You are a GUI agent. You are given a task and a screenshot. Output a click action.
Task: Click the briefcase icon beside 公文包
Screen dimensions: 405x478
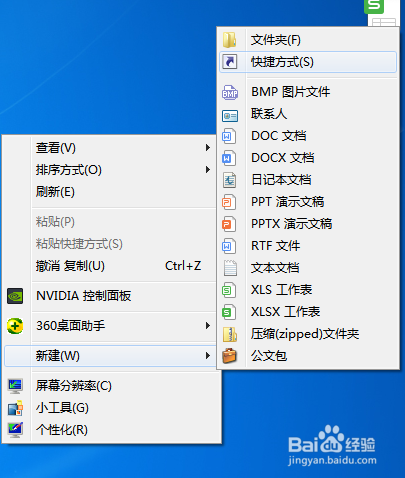click(230, 356)
